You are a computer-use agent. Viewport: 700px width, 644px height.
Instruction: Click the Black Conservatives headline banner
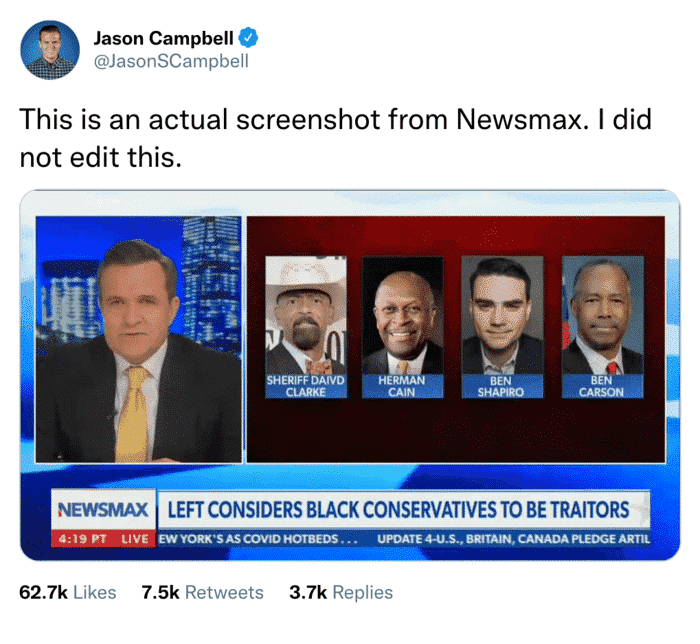click(x=404, y=510)
